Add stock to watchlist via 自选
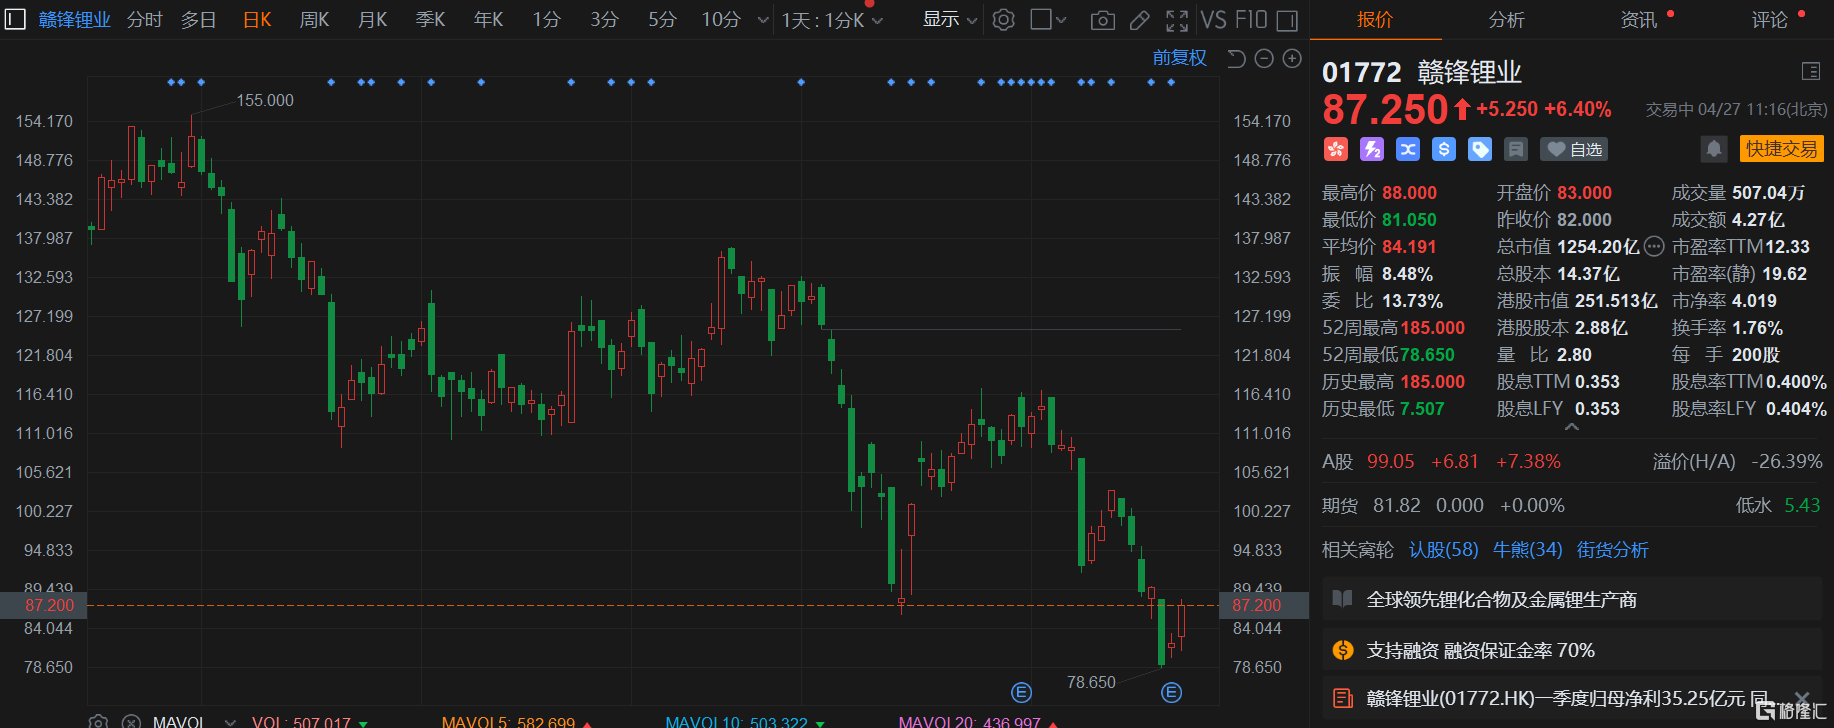 [1575, 149]
